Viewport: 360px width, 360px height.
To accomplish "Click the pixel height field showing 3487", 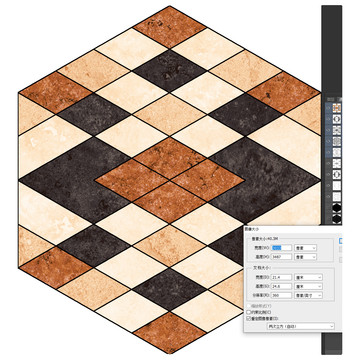I will point(281,257).
